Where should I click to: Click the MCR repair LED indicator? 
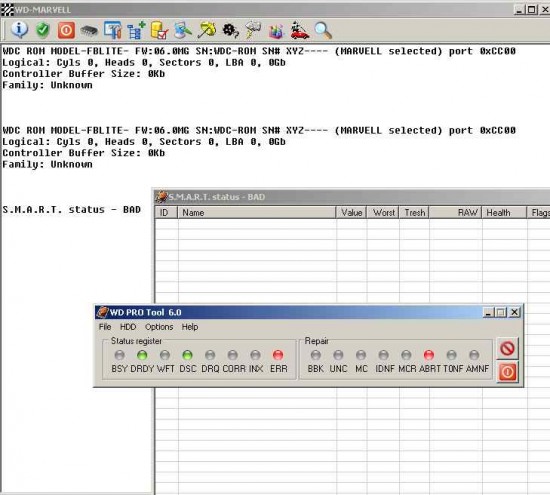(x=406, y=355)
